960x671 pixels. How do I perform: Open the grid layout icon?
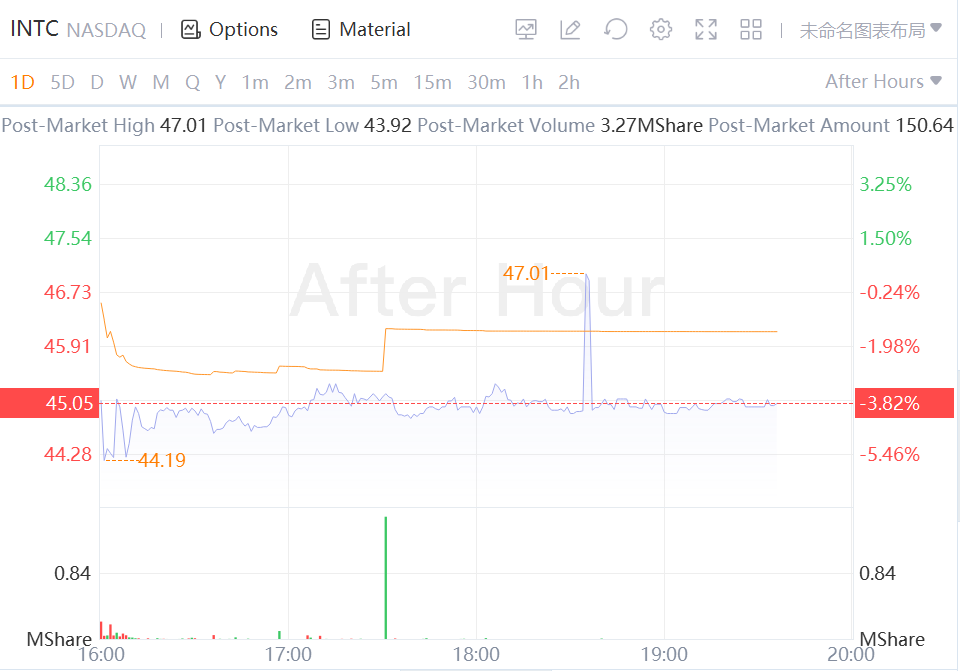(751, 30)
